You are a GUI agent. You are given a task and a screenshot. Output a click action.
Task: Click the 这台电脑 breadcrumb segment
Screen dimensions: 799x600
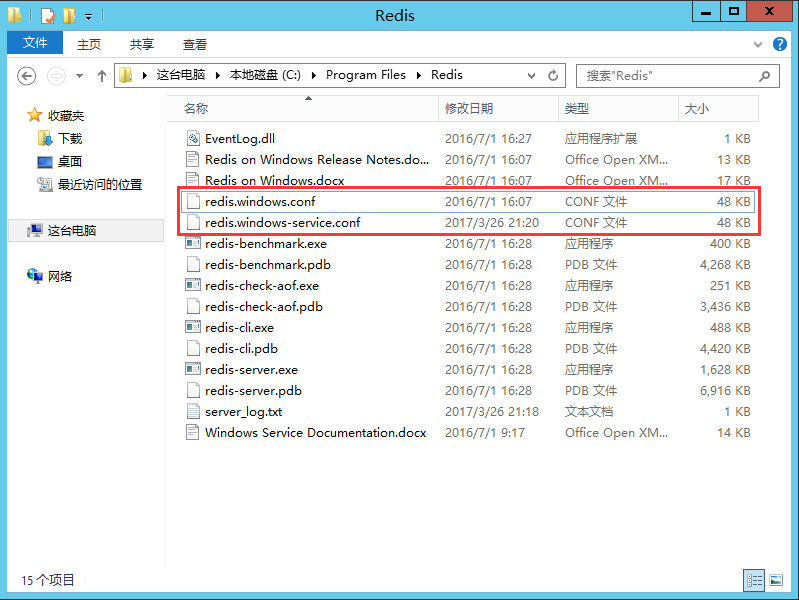tap(180, 75)
